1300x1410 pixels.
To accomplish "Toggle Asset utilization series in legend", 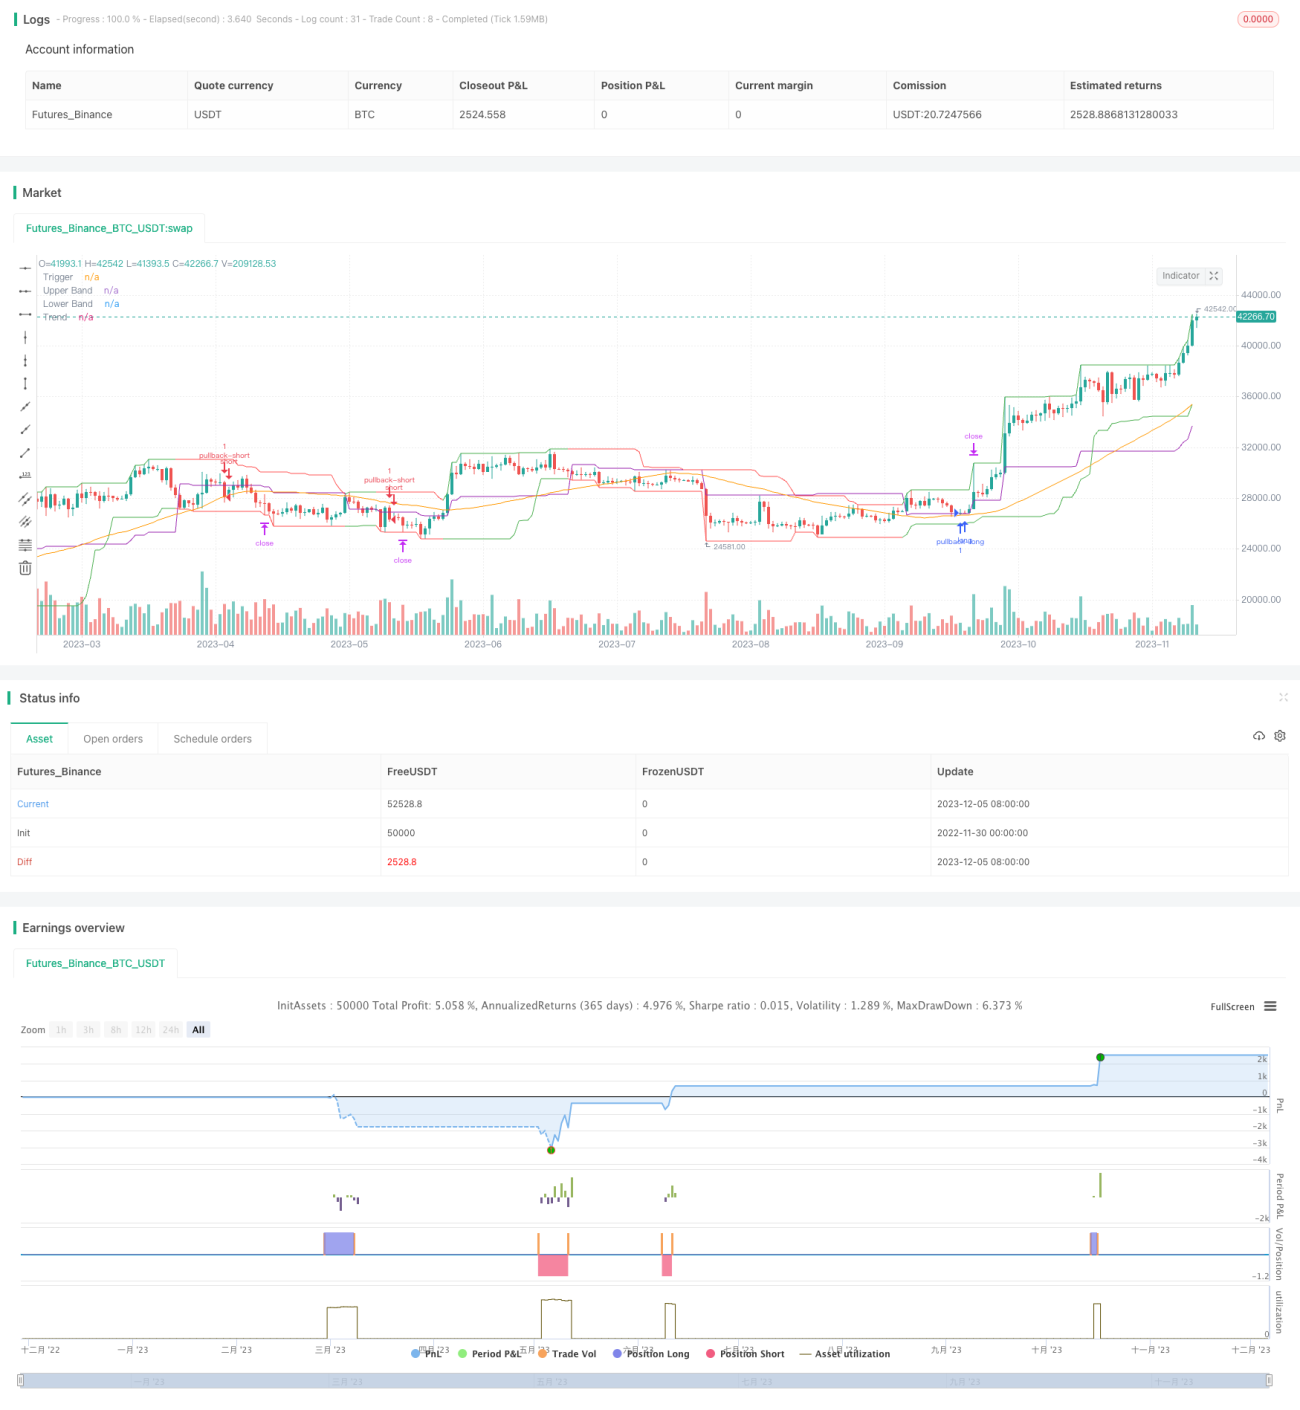I will pyautogui.click(x=845, y=1354).
